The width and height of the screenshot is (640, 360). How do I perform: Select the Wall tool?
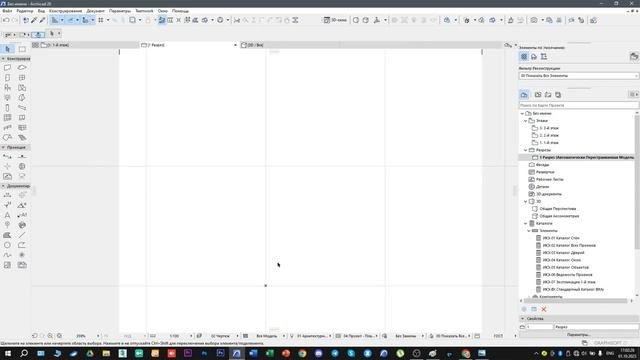coord(7,67)
